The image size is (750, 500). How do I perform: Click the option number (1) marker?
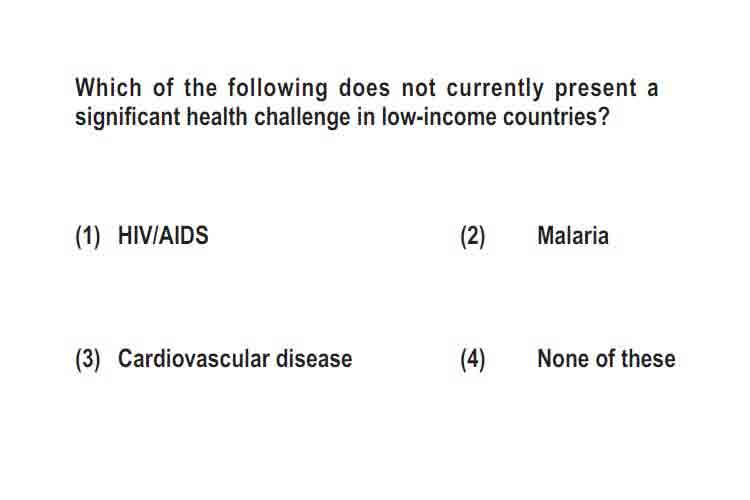tap(88, 236)
